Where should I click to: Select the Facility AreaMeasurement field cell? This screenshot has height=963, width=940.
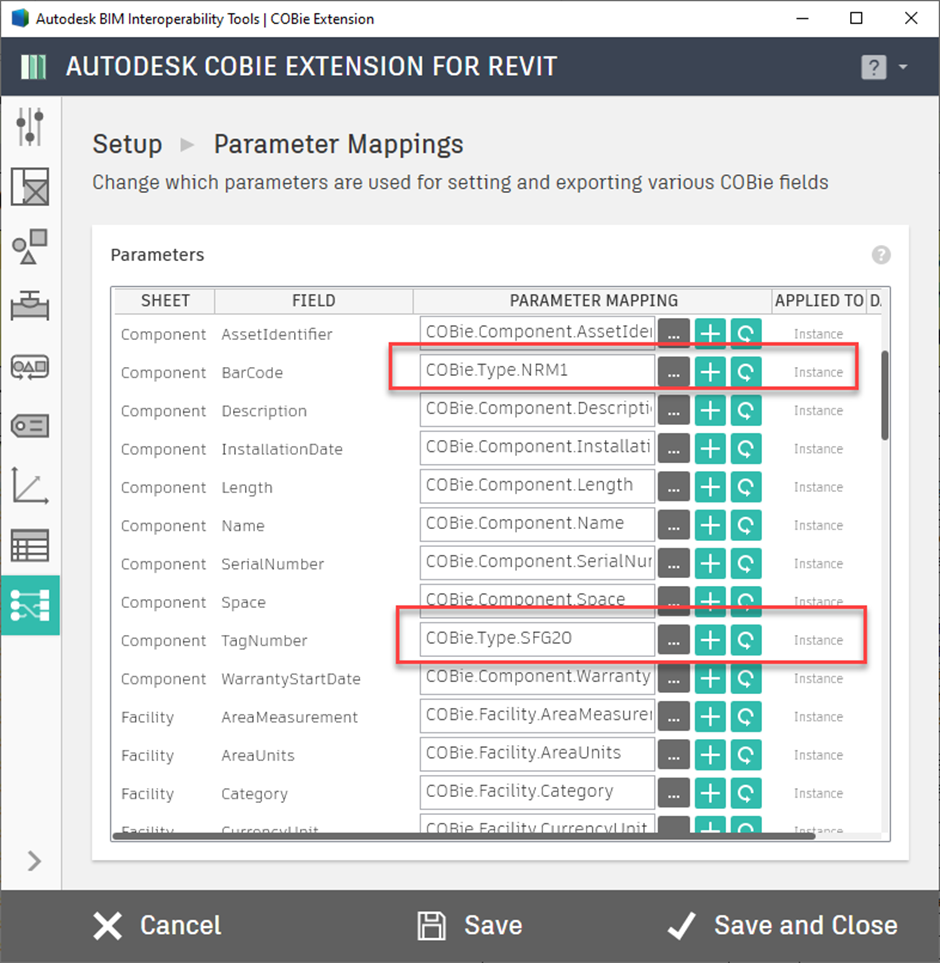289,717
